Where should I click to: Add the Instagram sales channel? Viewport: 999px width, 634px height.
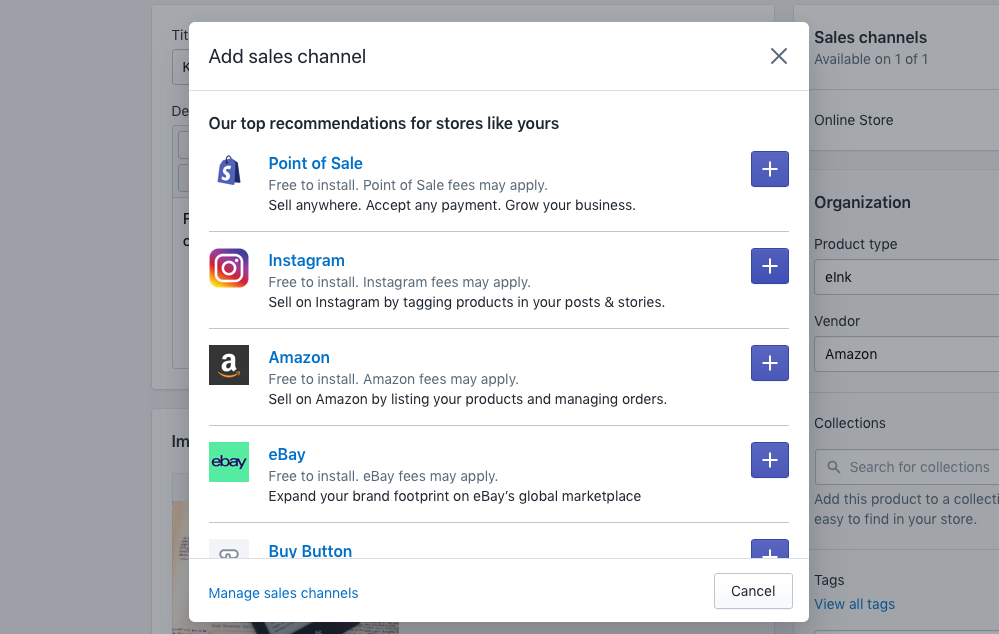770,266
